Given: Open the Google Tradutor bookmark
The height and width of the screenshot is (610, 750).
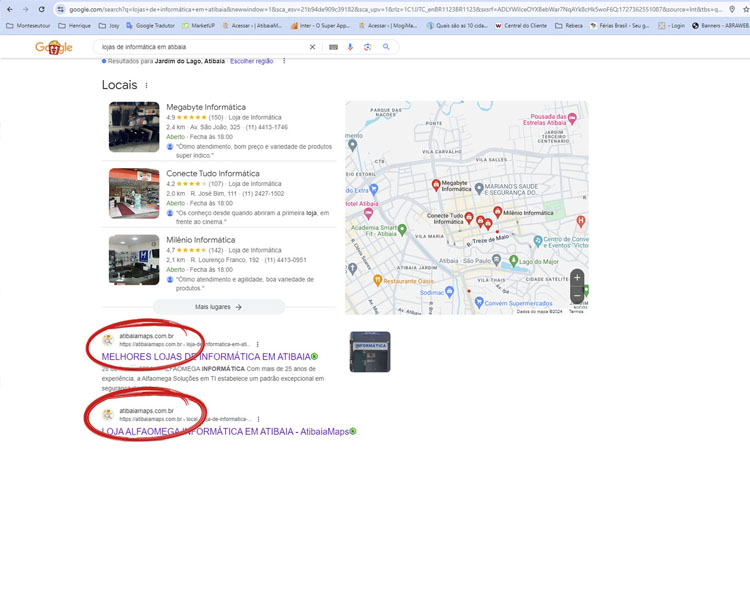Looking at the screenshot, I should [150, 26].
